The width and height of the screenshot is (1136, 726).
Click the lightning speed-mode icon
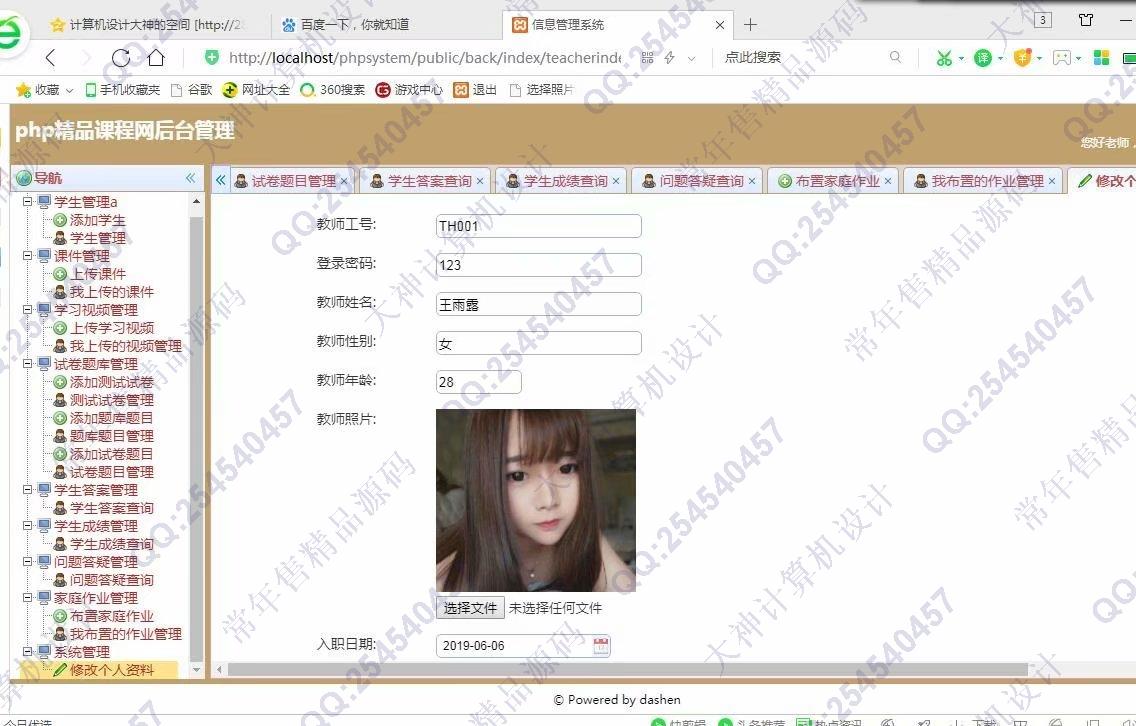[669, 58]
